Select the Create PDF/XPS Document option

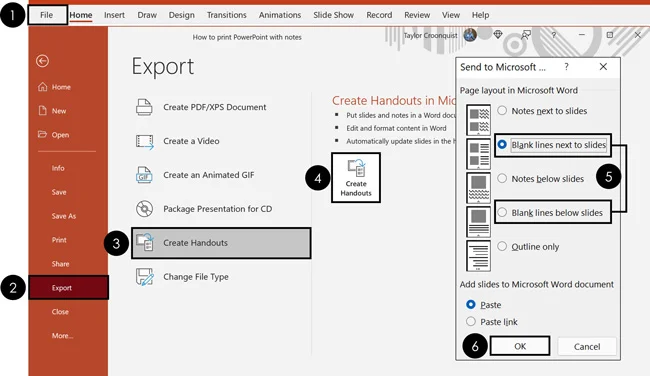pos(221,107)
